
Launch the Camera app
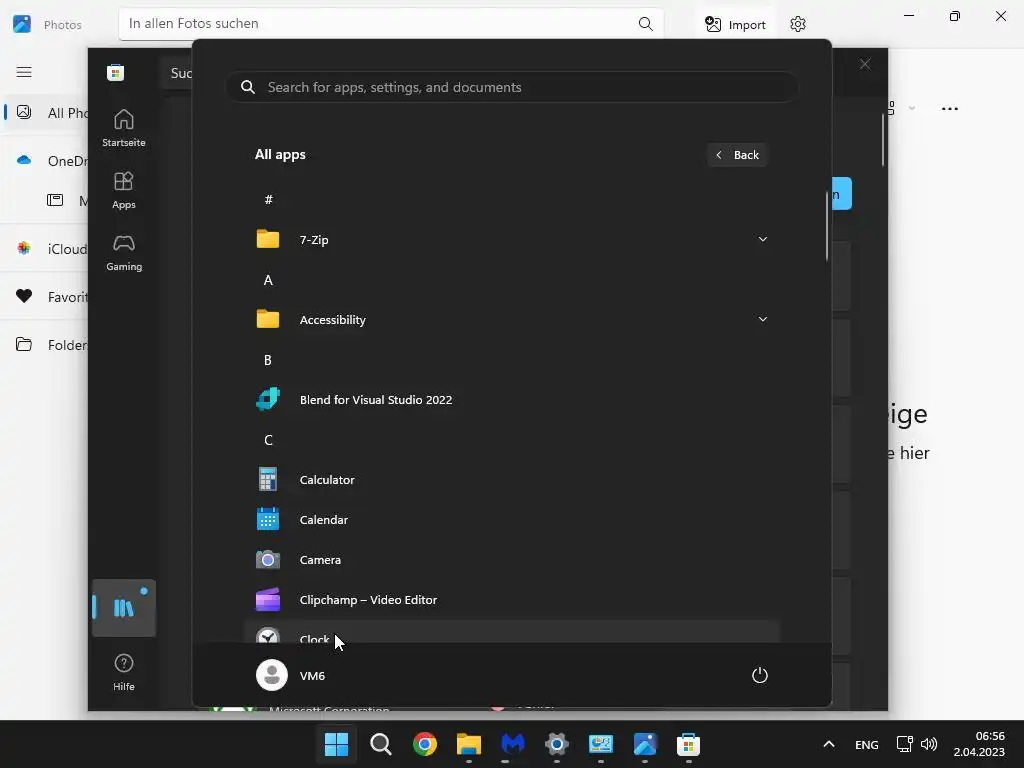[511, 560]
